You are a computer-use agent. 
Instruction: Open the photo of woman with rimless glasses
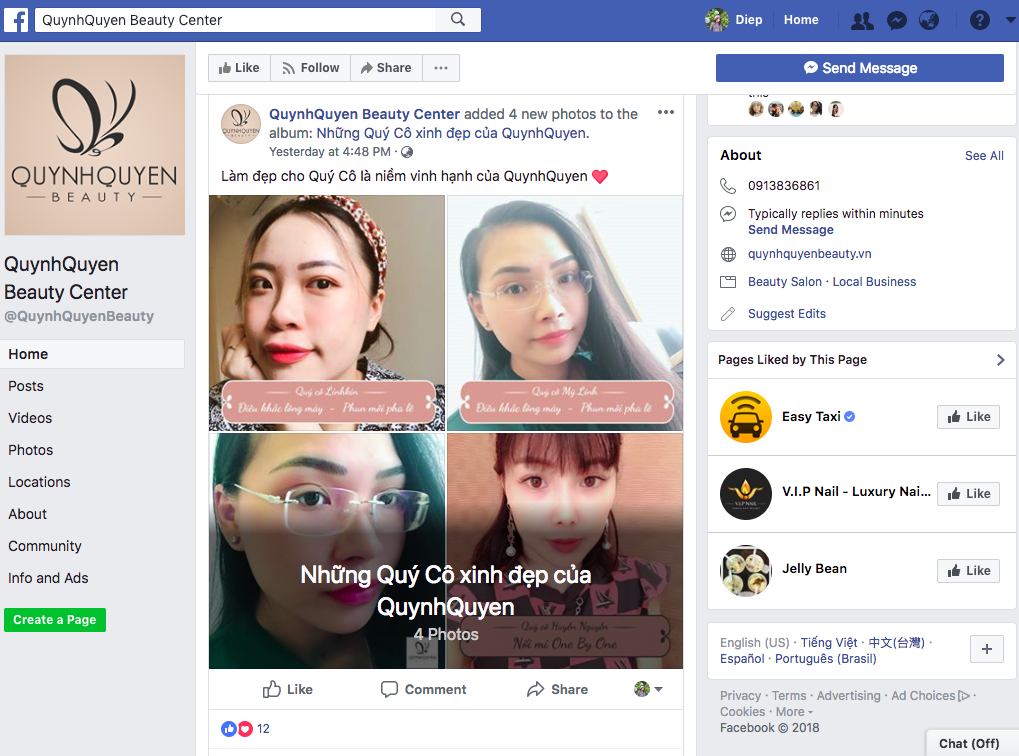[x=327, y=551]
